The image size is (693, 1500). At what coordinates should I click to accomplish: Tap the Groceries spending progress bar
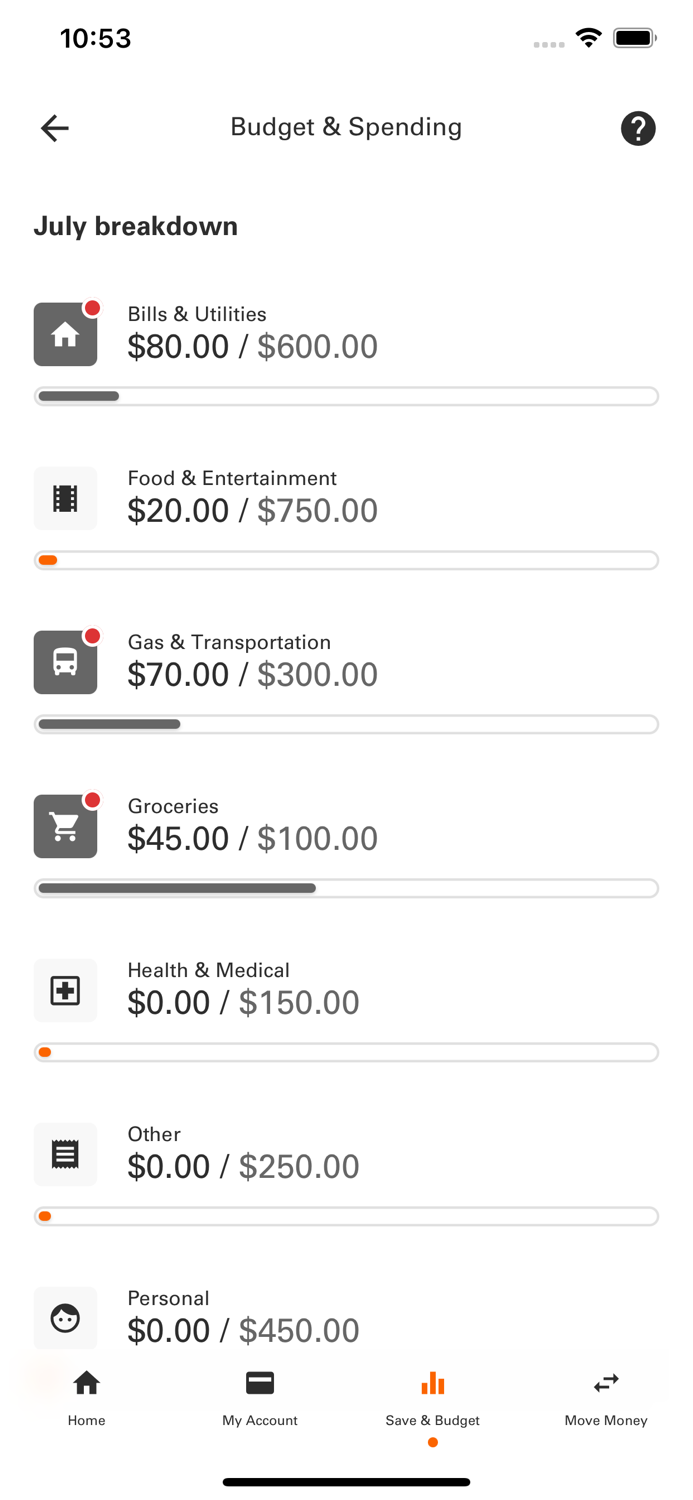[x=346, y=888]
